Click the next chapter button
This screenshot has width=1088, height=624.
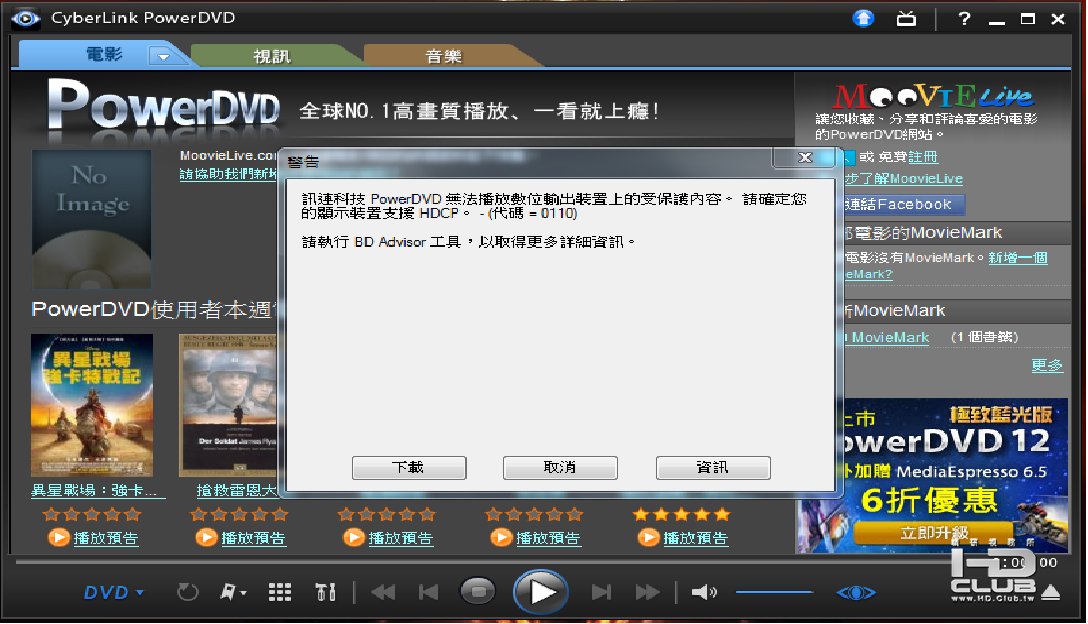pyautogui.click(x=601, y=592)
